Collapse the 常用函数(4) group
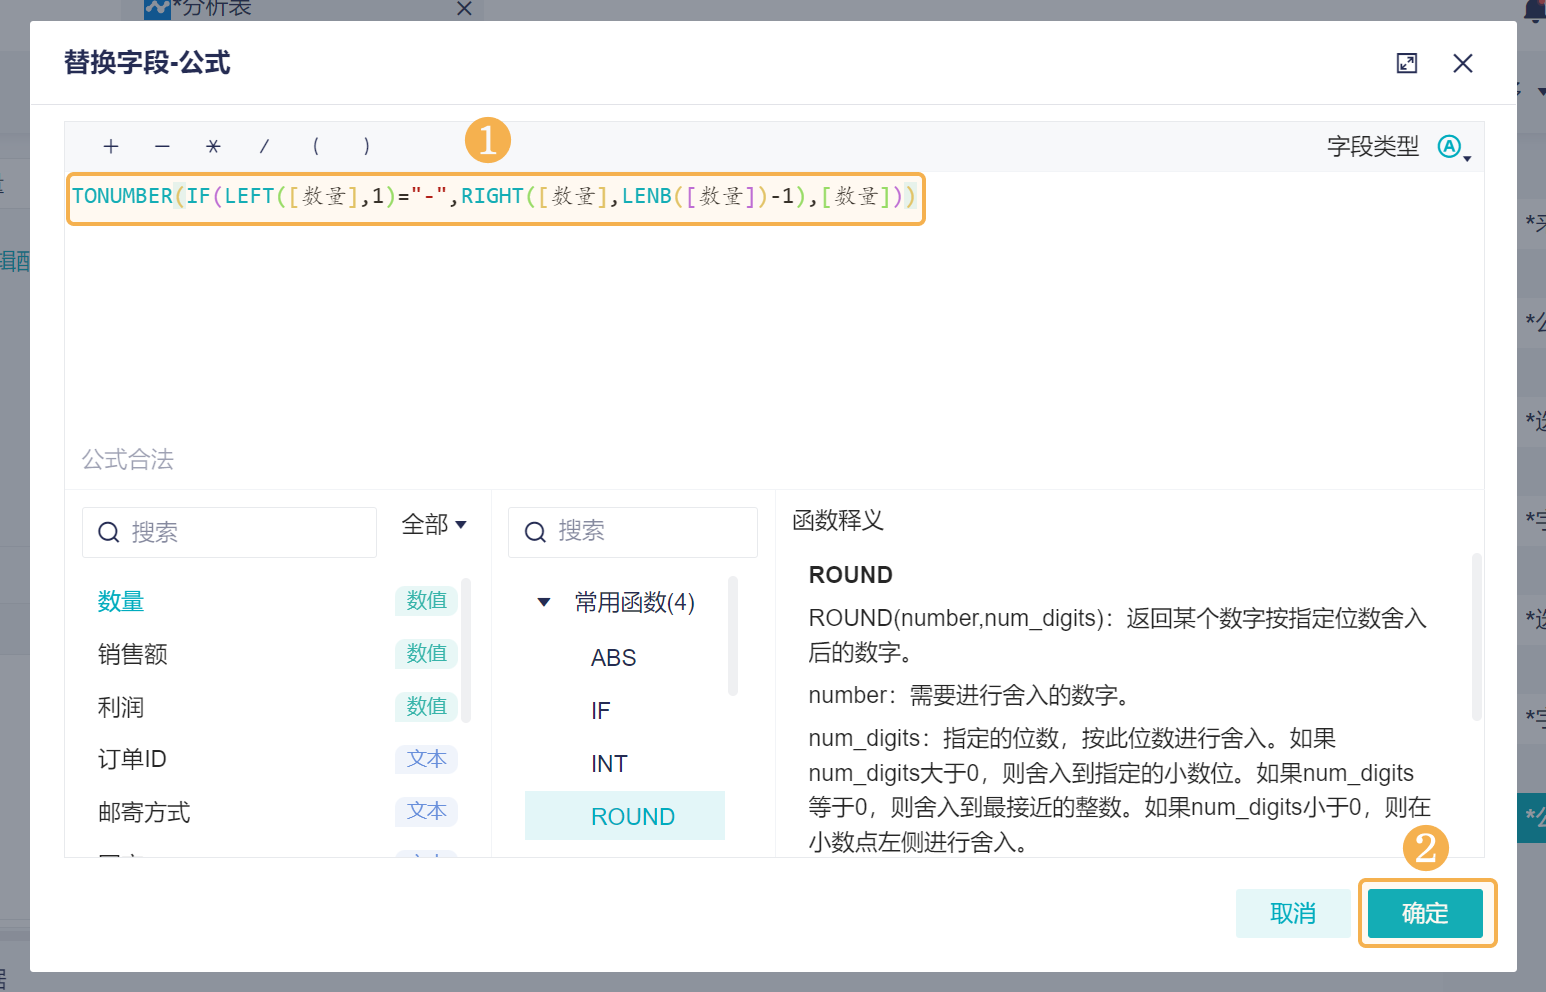The width and height of the screenshot is (1546, 992). click(544, 602)
